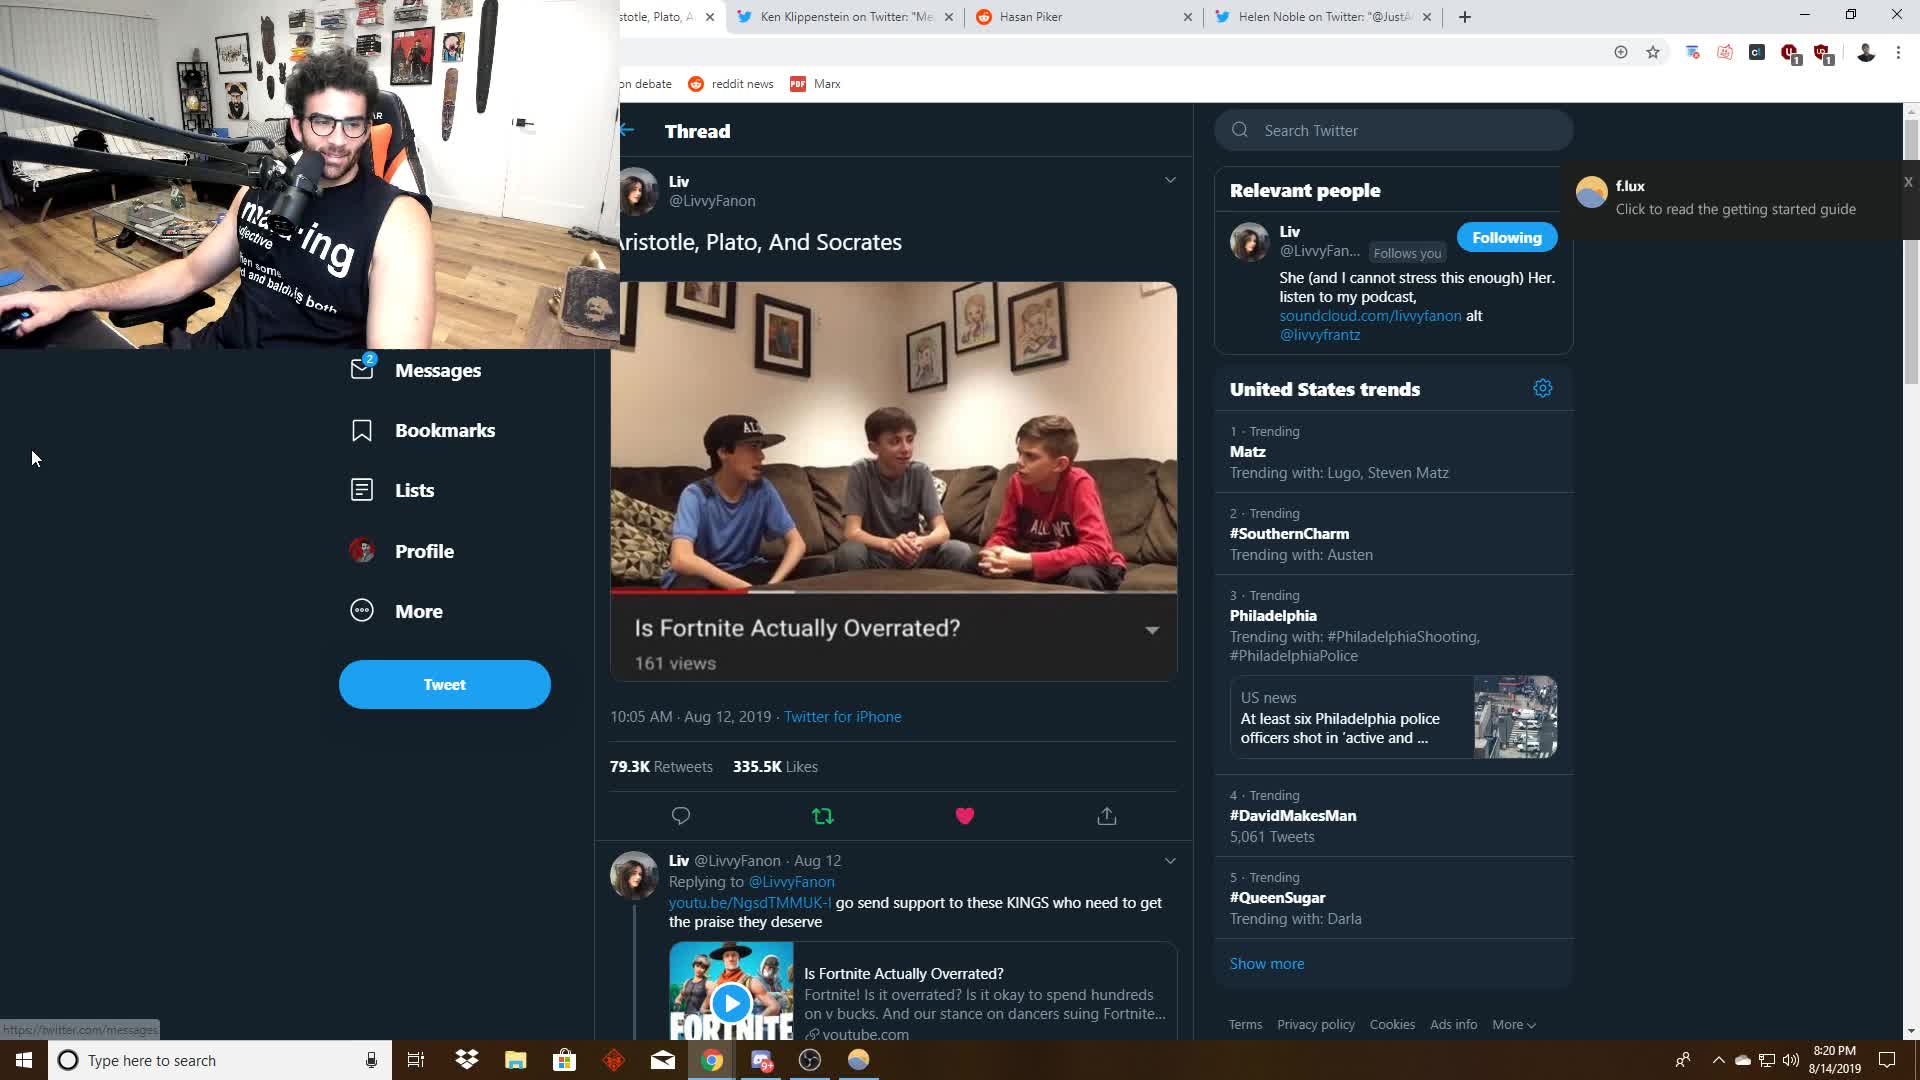Unlike the tweet via the heart icon
The height and width of the screenshot is (1080, 1920).
click(965, 816)
